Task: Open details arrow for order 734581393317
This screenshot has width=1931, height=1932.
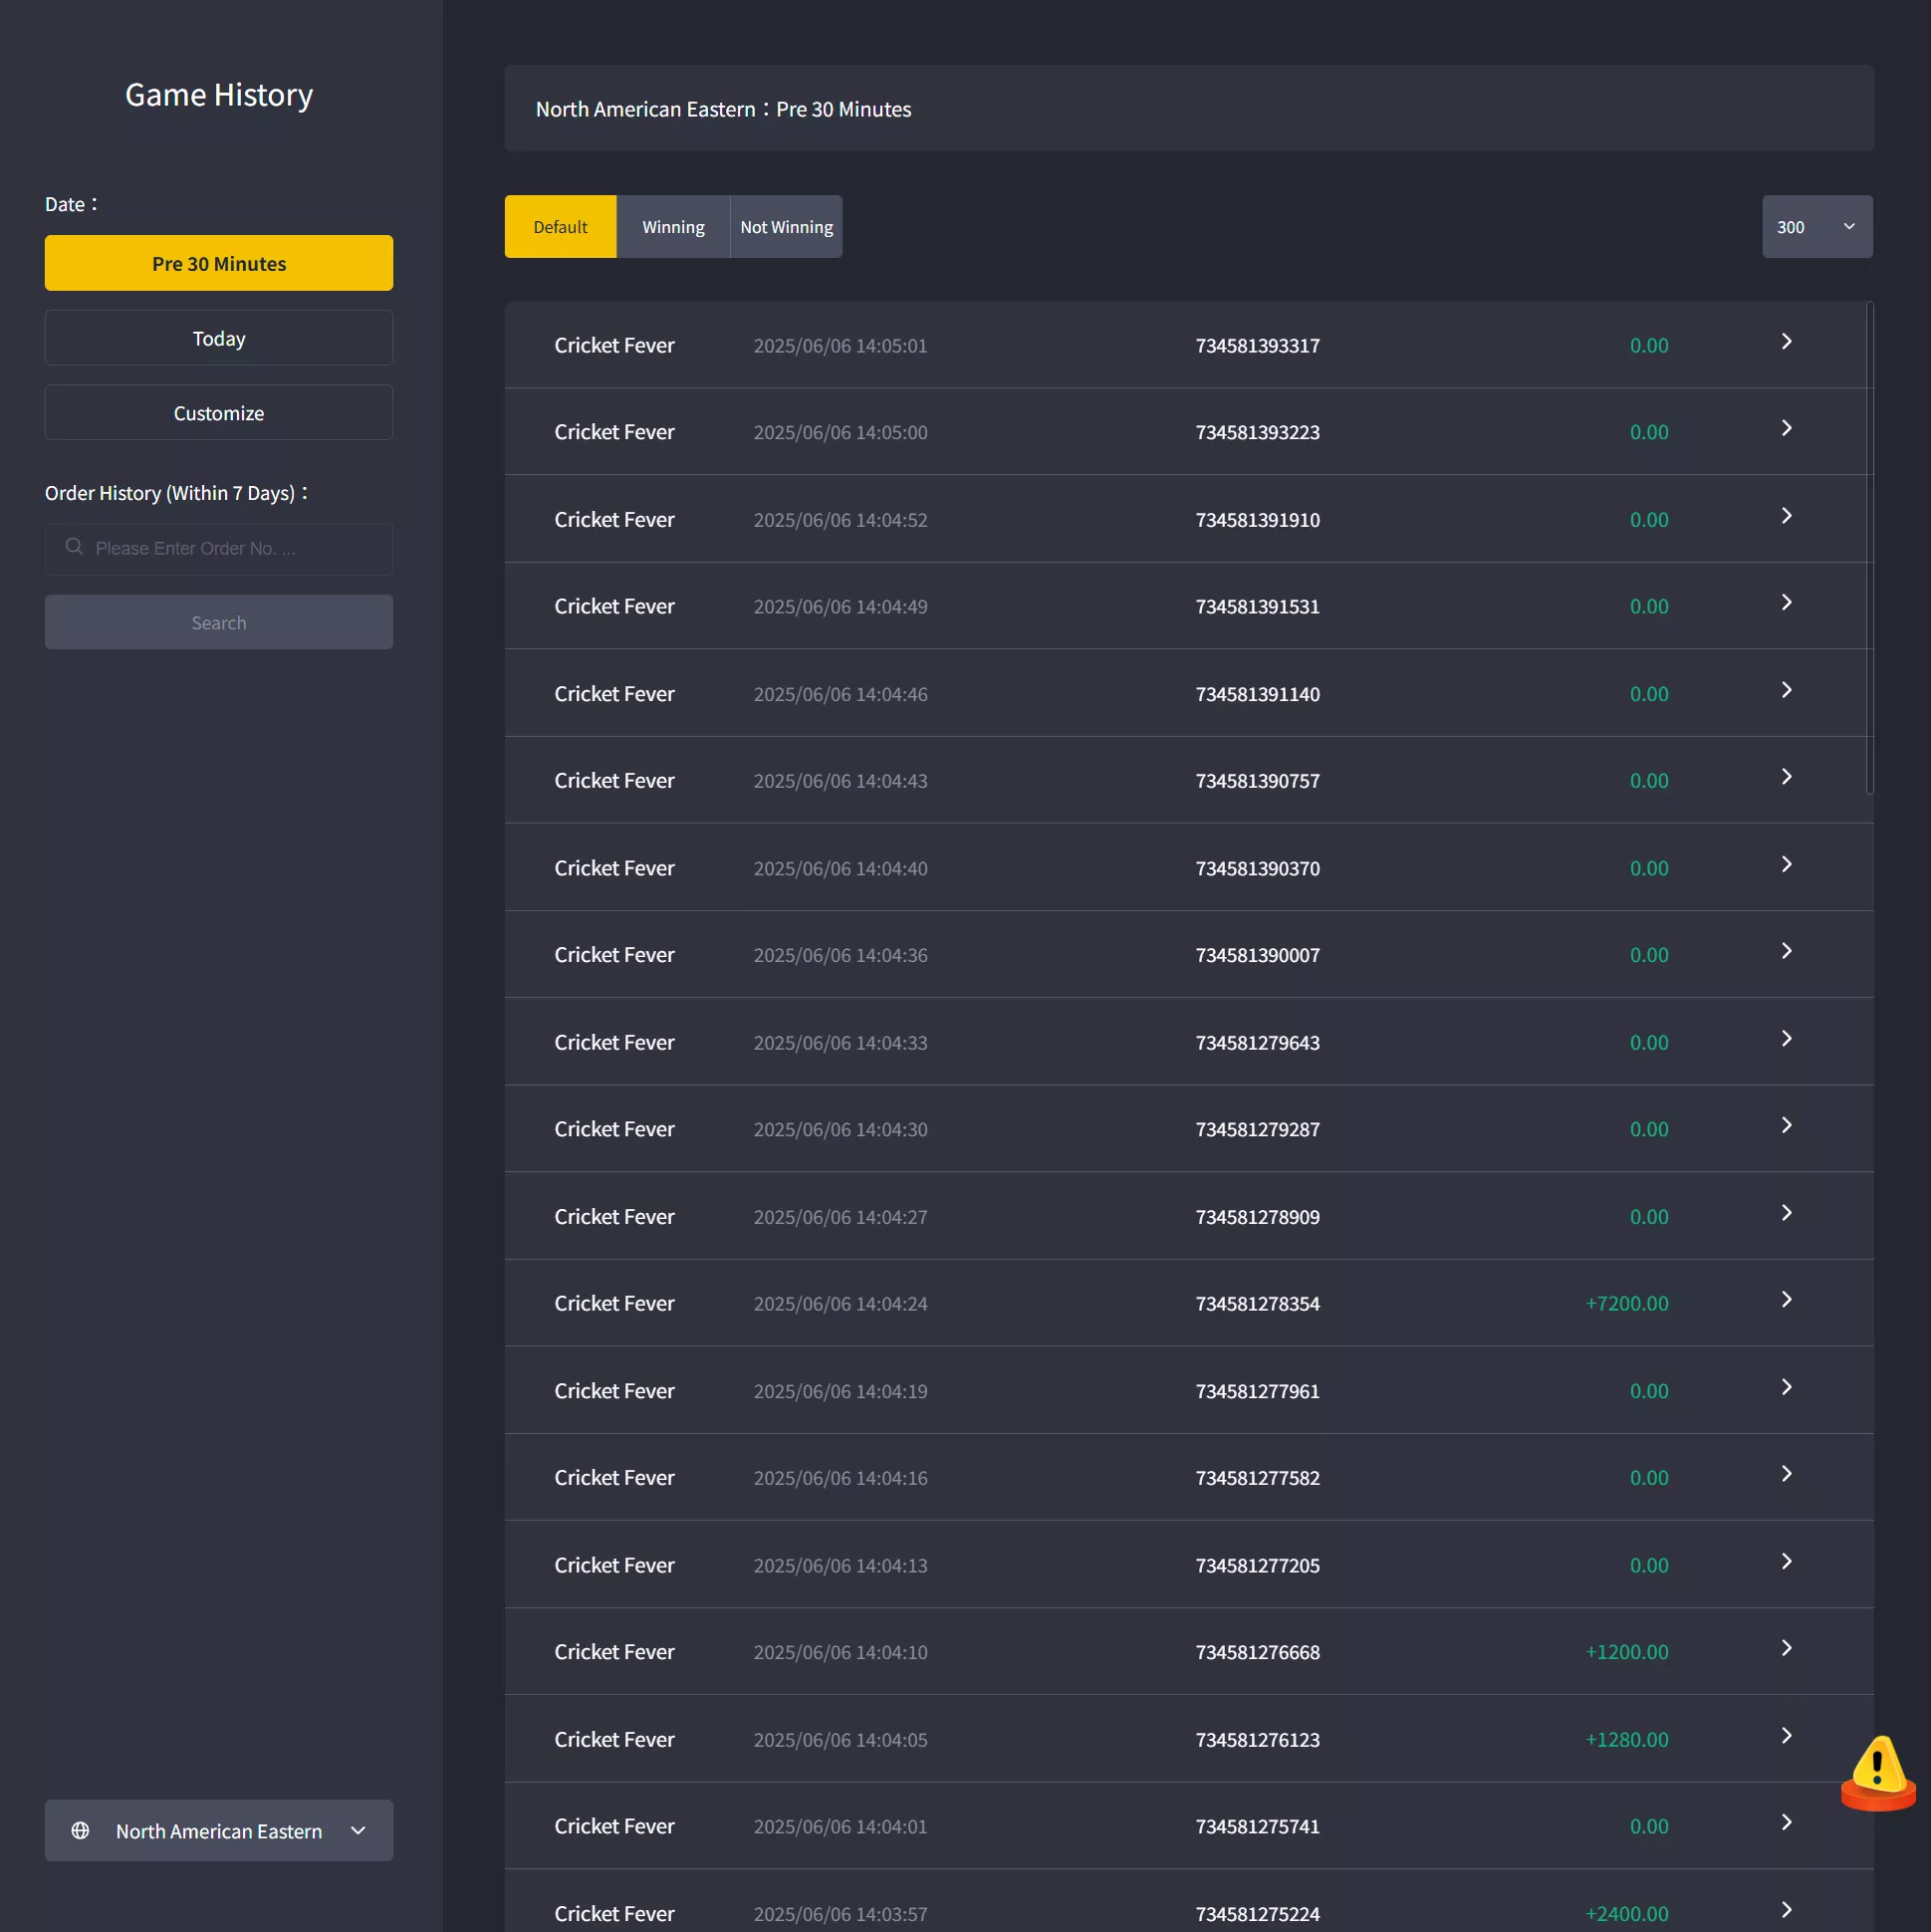Action: point(1786,342)
